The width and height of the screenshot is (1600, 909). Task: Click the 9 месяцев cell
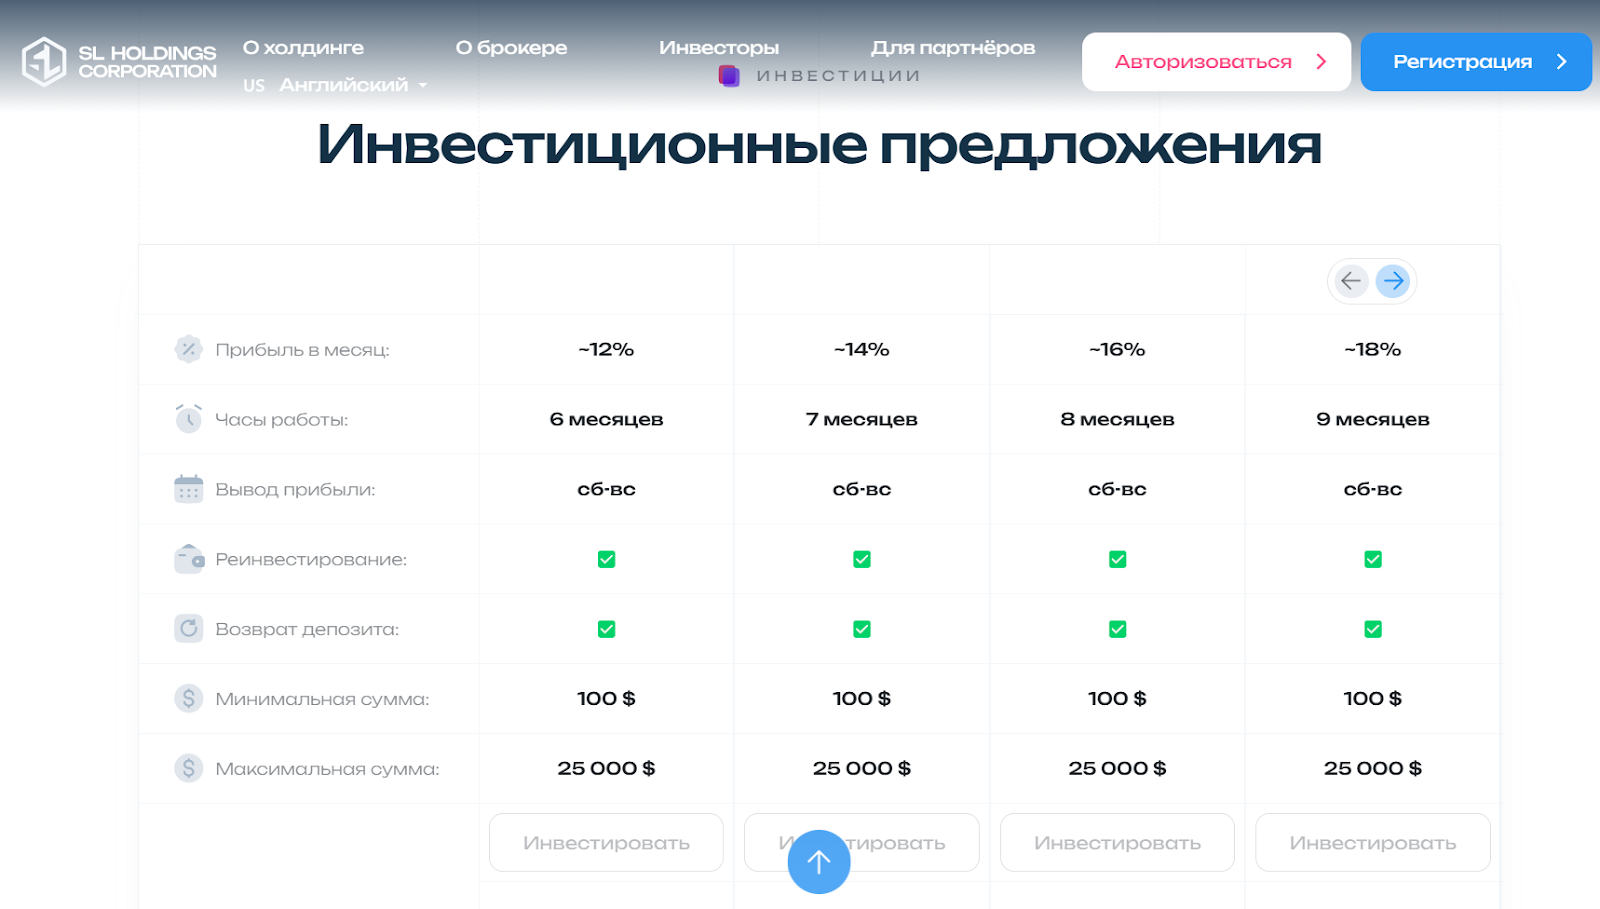[1373, 419]
